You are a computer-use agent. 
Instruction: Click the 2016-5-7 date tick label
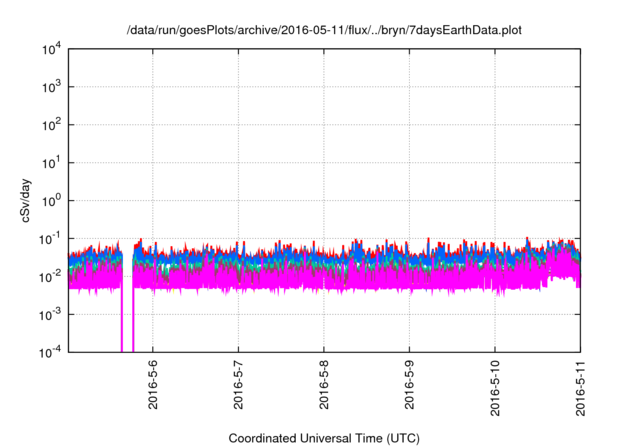coord(238,385)
